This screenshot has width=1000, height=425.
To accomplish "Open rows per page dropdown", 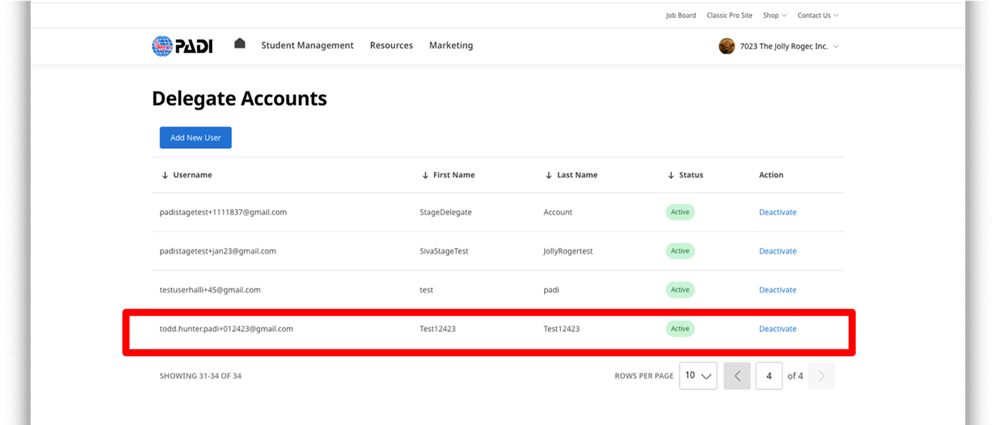I will click(x=698, y=376).
